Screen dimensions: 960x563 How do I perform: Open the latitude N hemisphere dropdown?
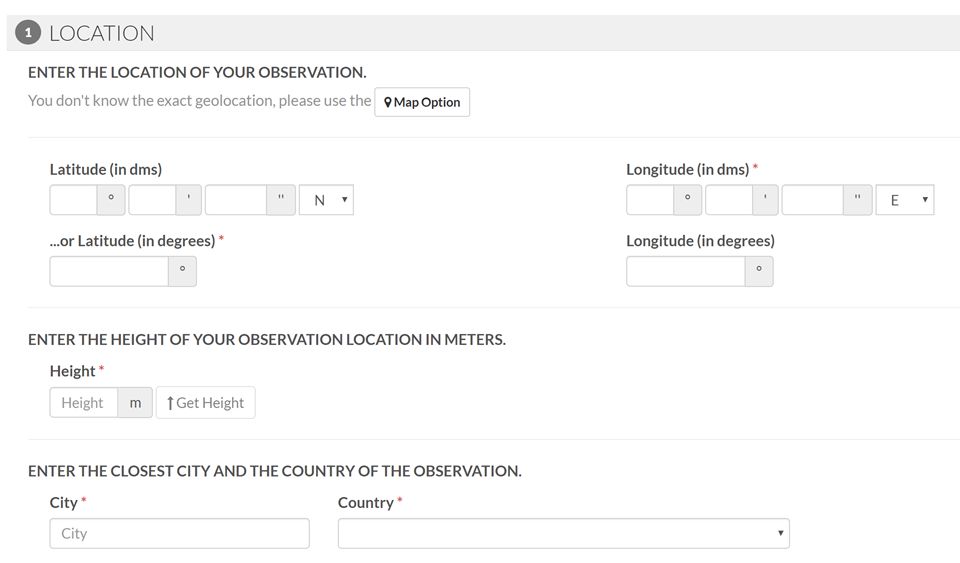tap(326, 200)
